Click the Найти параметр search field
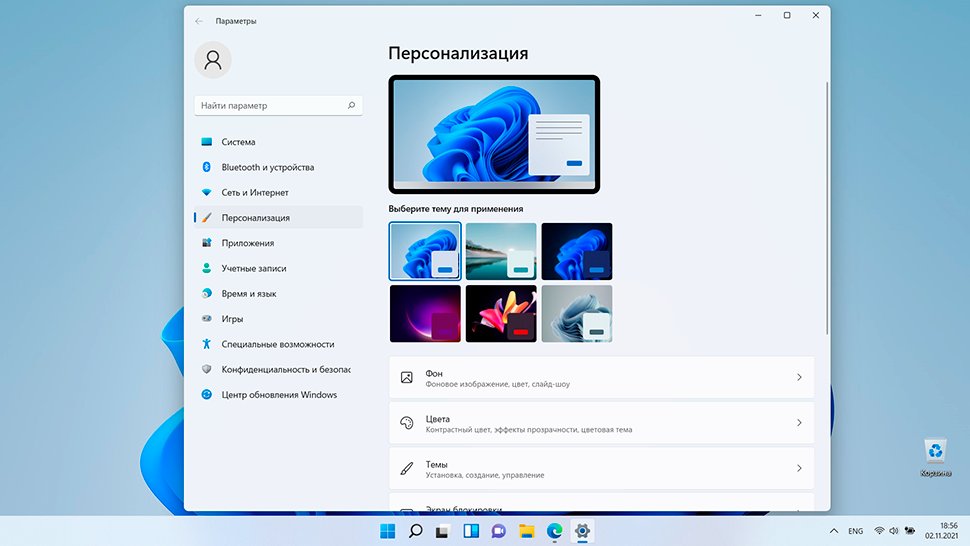Screen dimensions: 970x546 coord(270,105)
